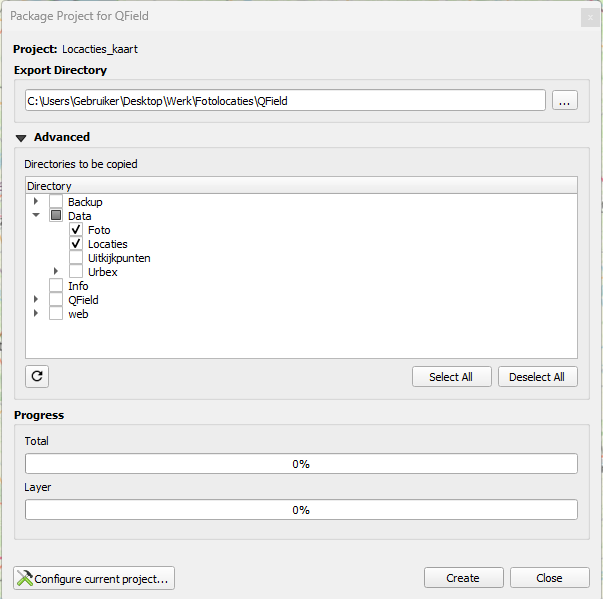The width and height of the screenshot is (603, 599).
Task: Click the Create button
Action: (x=464, y=578)
